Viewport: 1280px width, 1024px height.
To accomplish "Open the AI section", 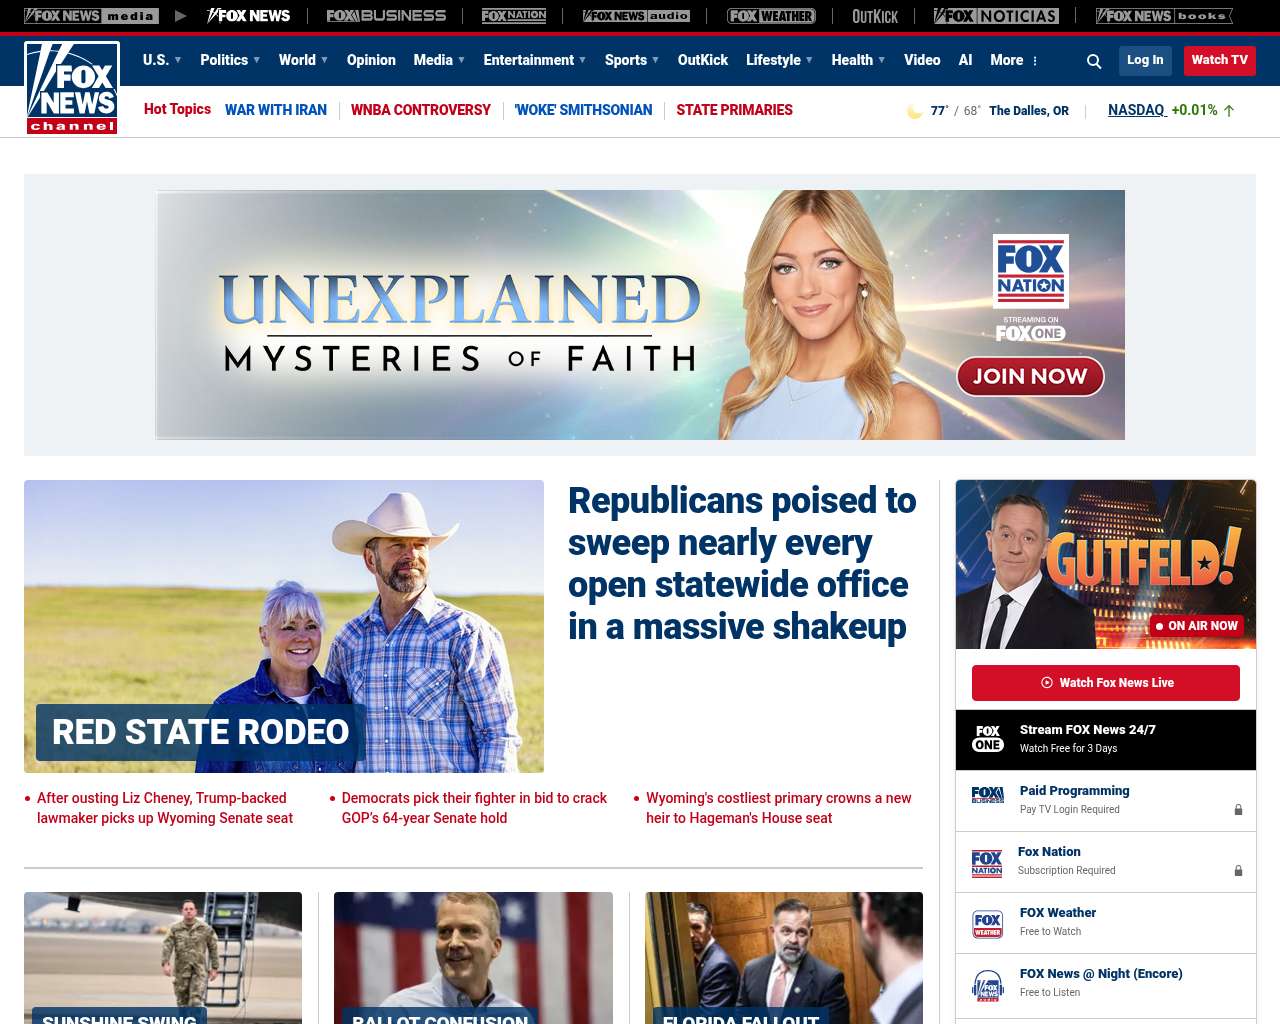I will [965, 60].
